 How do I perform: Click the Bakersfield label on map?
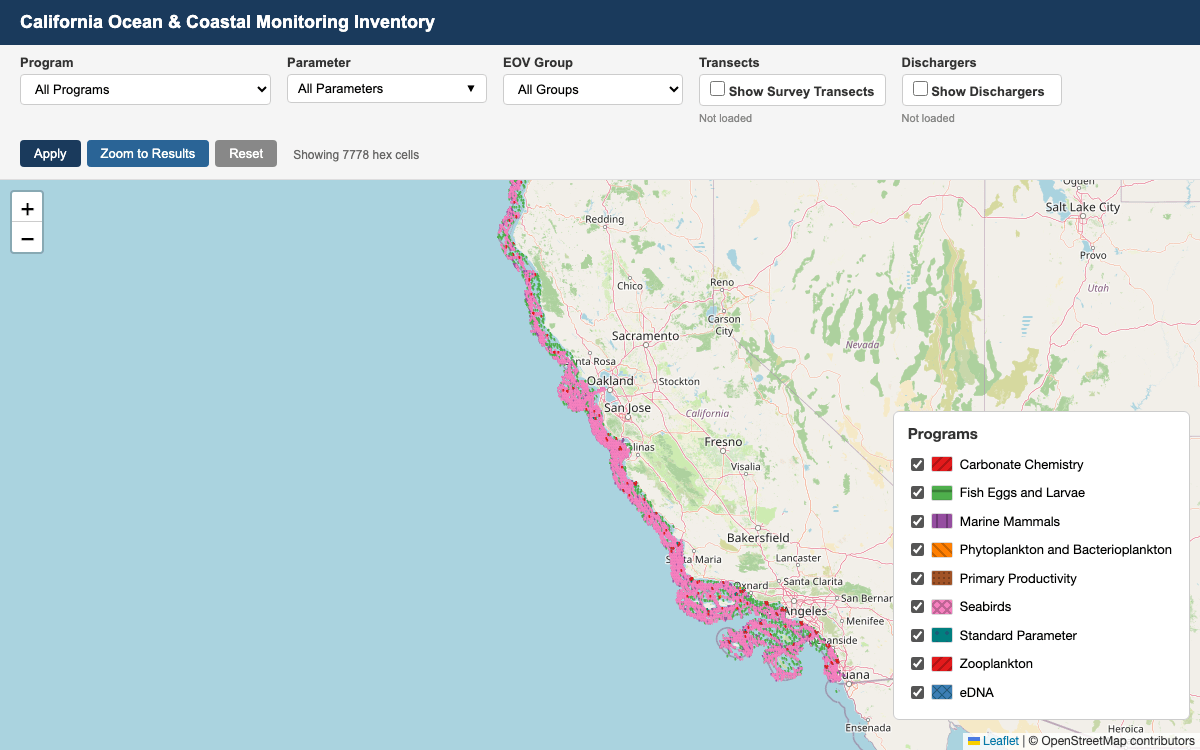point(758,538)
